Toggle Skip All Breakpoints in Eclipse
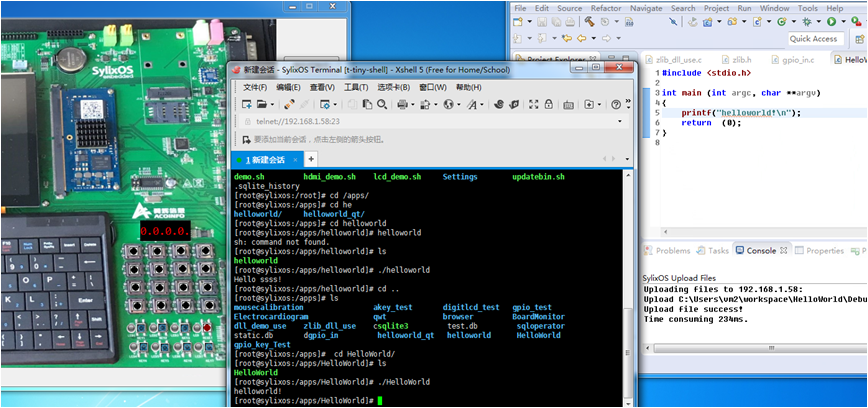 673,22
